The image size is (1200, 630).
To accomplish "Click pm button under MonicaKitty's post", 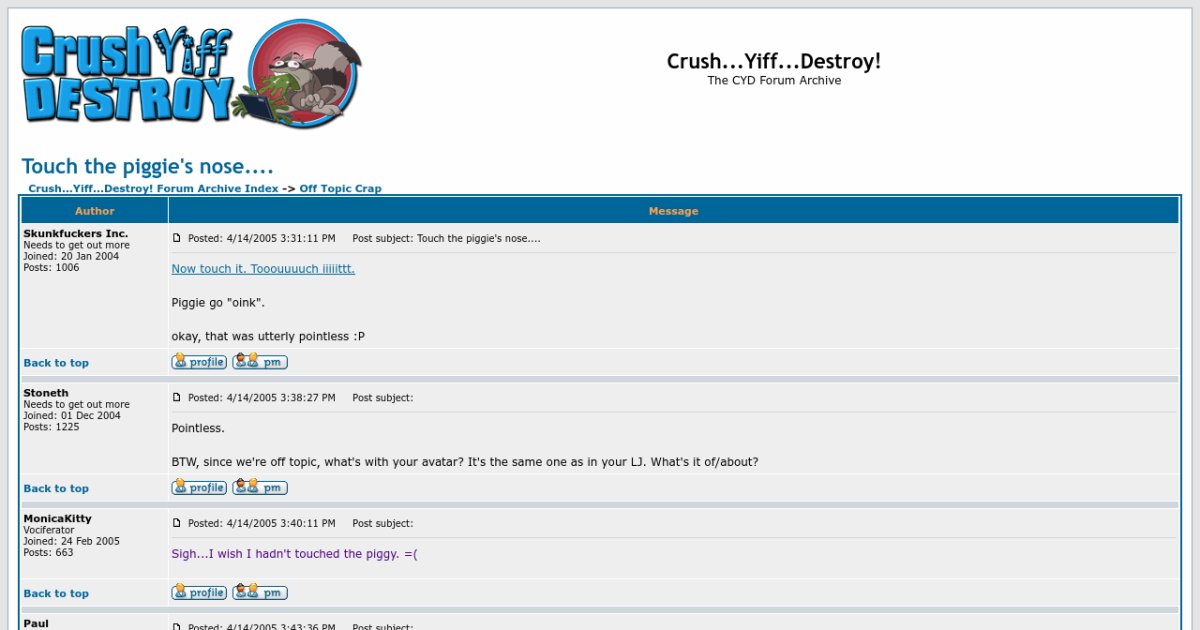I will click(x=260, y=593).
